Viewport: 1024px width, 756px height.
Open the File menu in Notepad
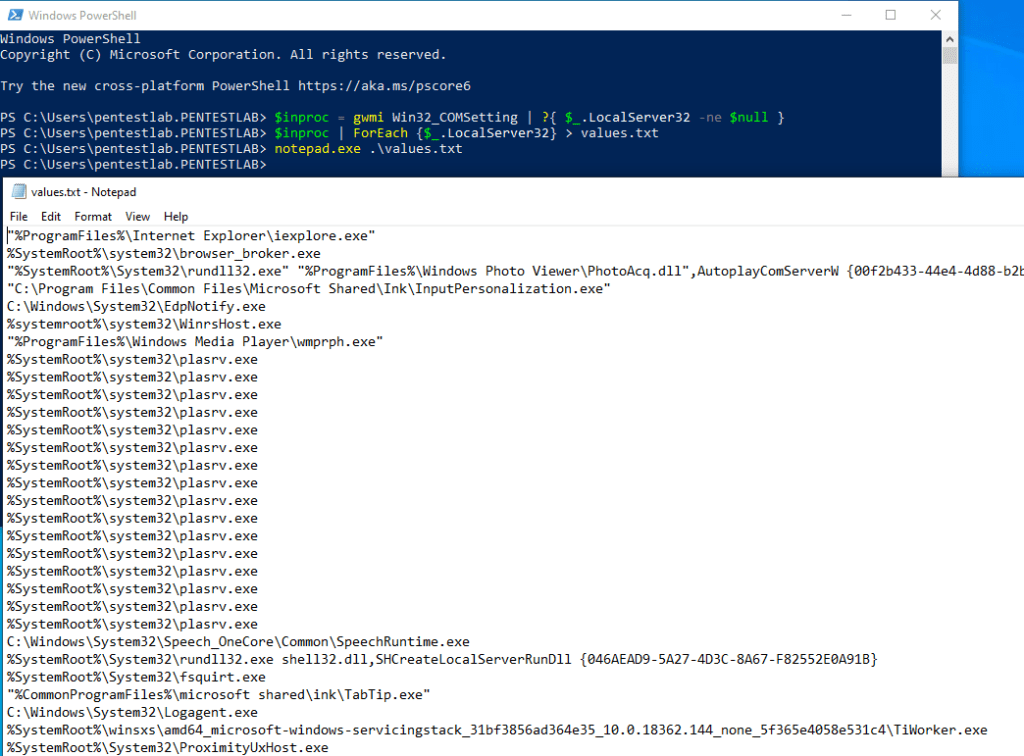(x=19, y=217)
